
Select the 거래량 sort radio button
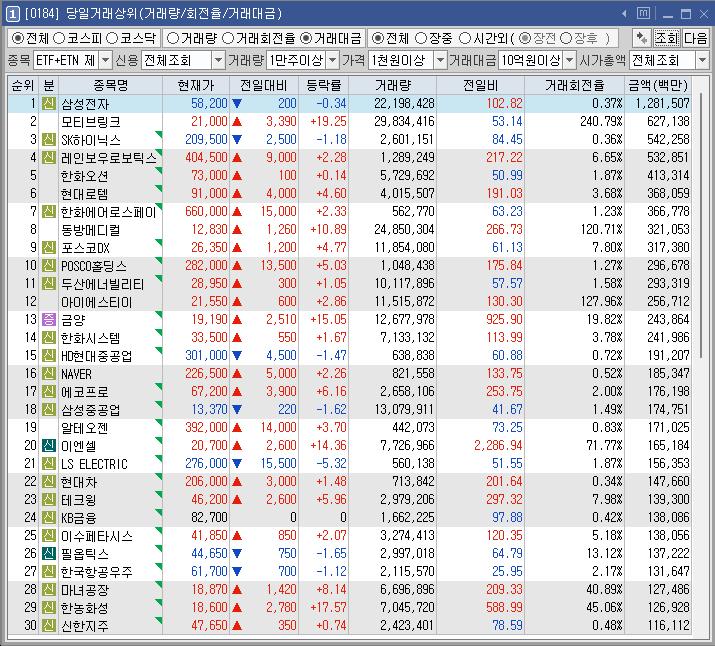click(172, 38)
